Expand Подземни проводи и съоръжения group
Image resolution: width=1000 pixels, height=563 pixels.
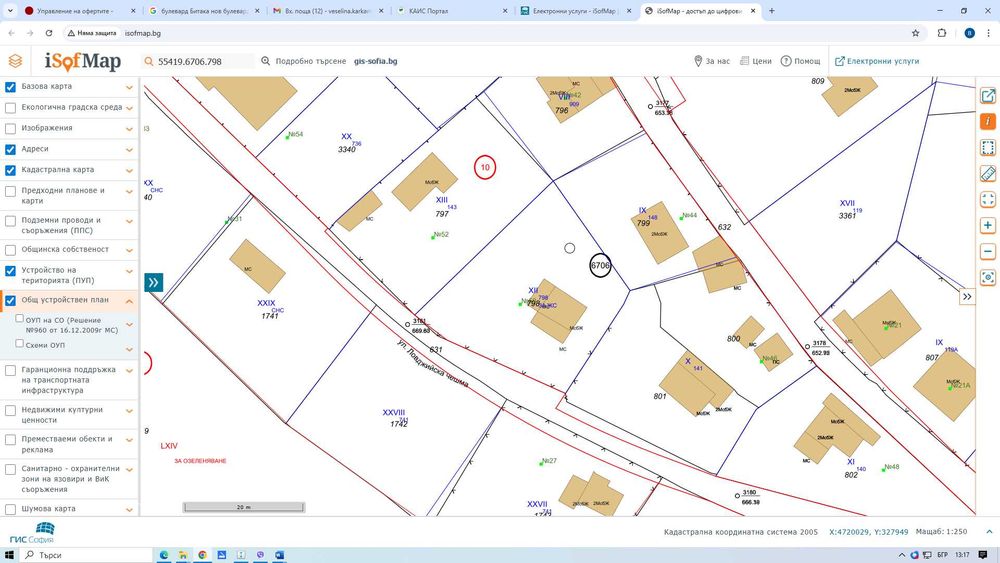point(129,221)
